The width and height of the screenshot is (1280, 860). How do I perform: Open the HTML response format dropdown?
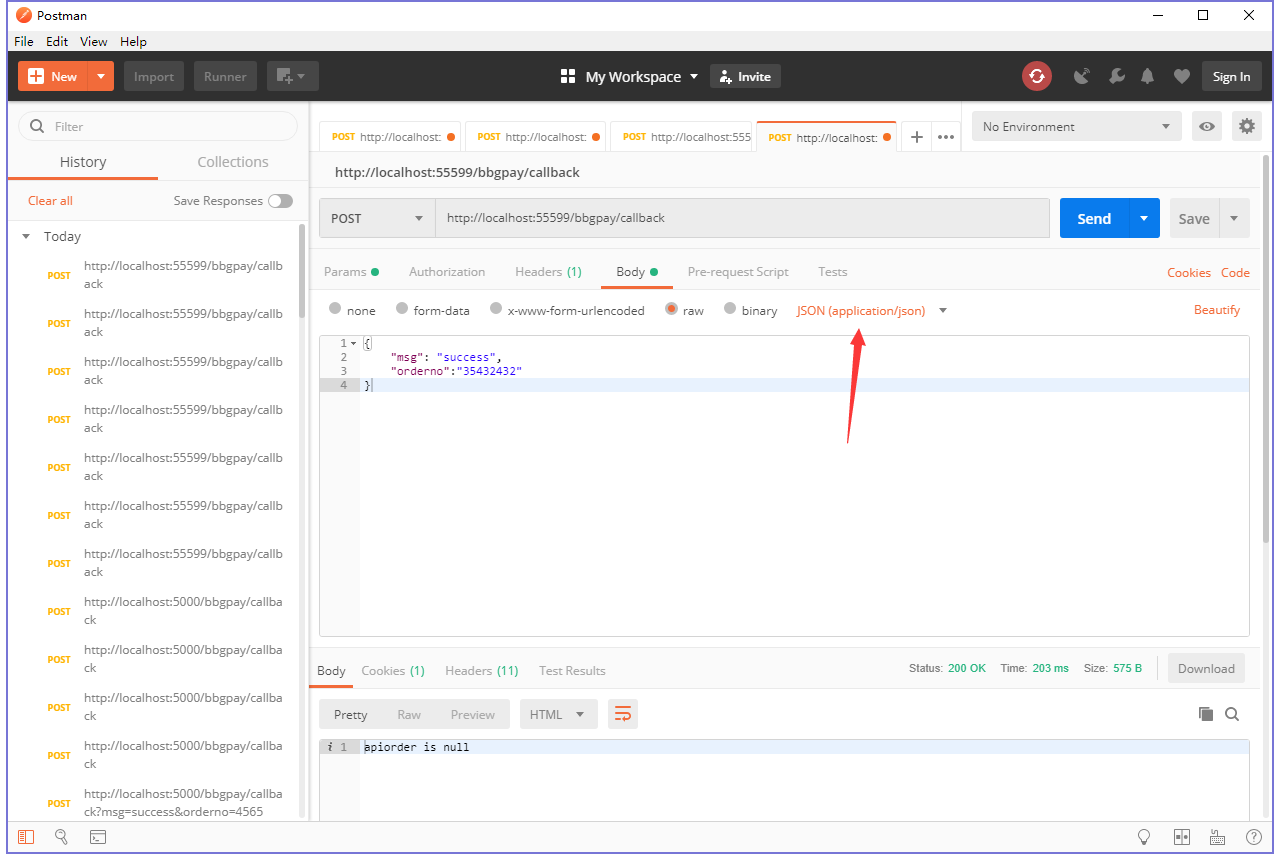point(558,714)
